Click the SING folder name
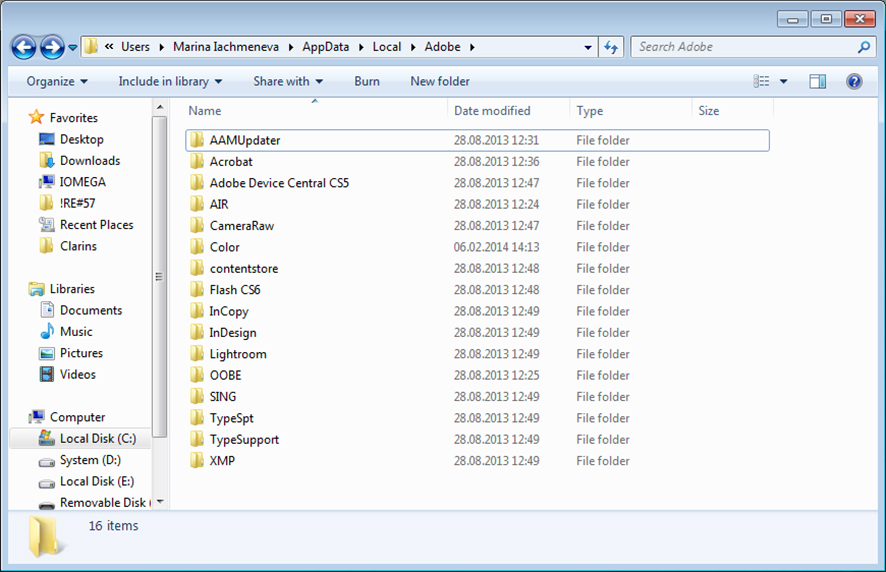 coord(223,397)
